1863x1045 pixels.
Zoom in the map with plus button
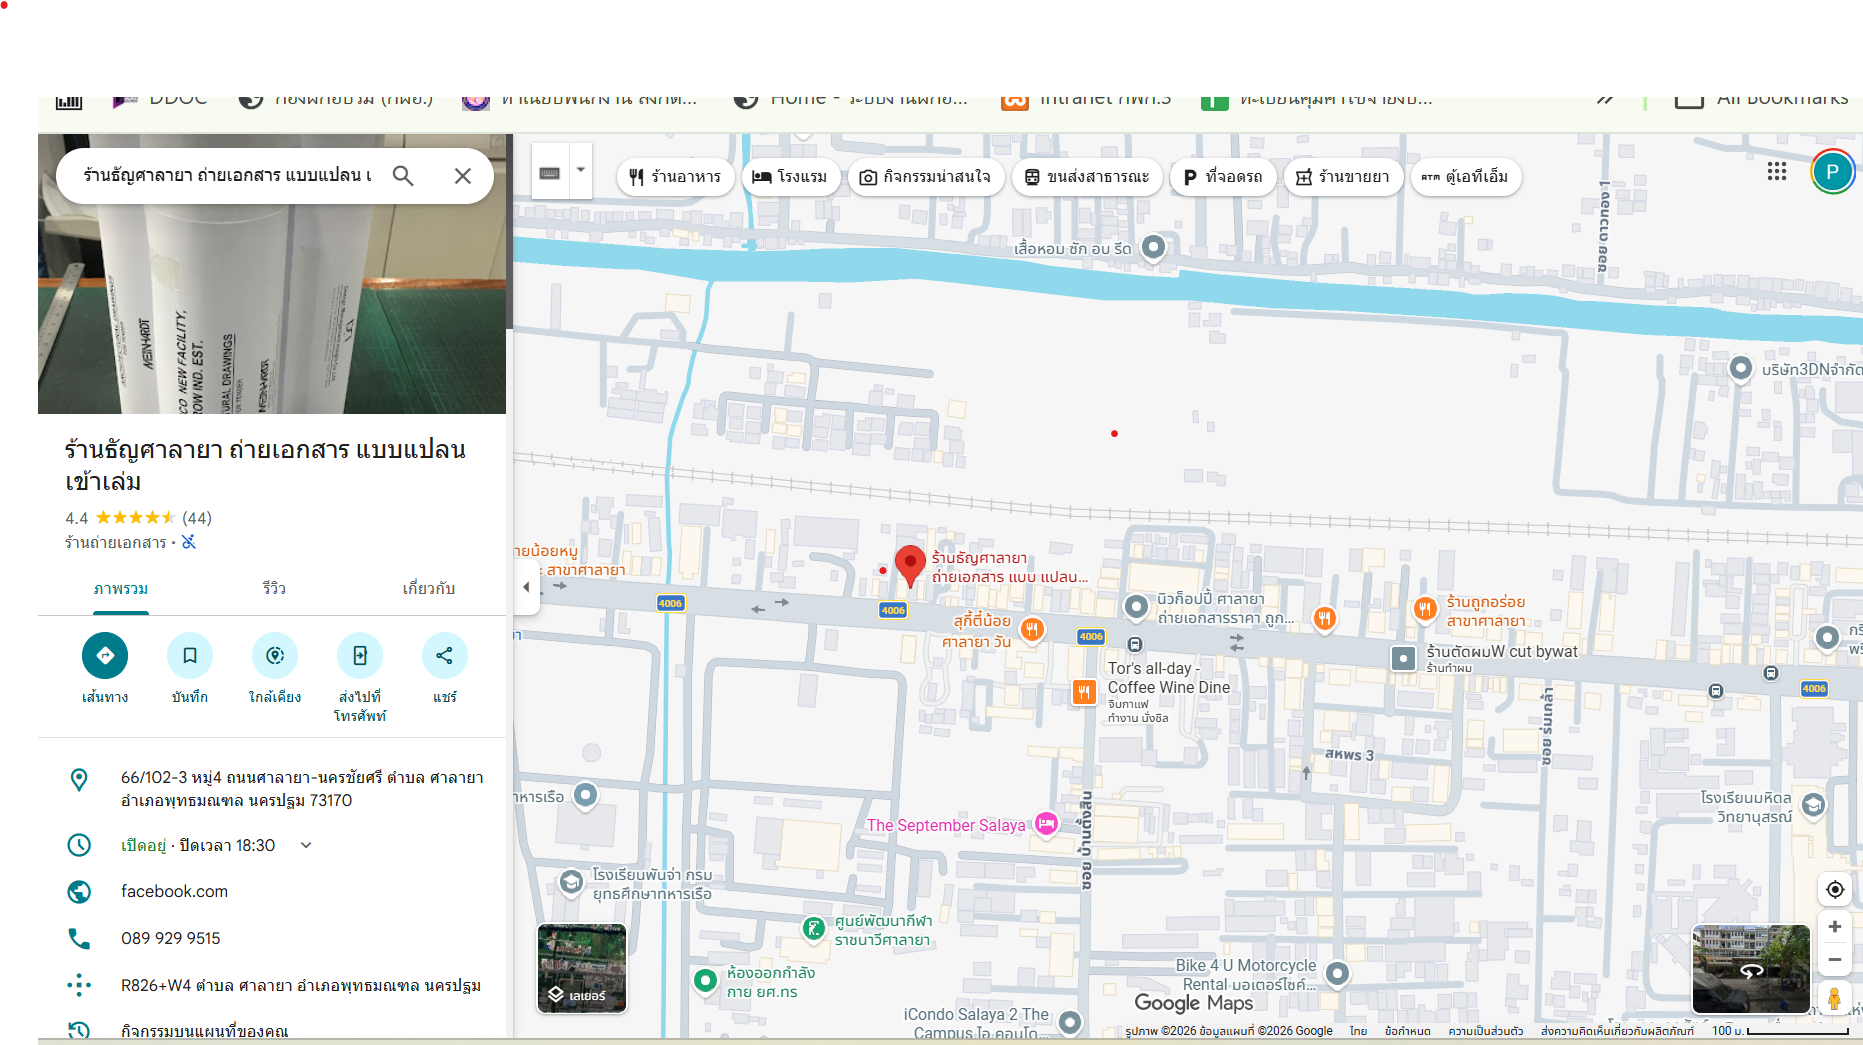point(1834,927)
